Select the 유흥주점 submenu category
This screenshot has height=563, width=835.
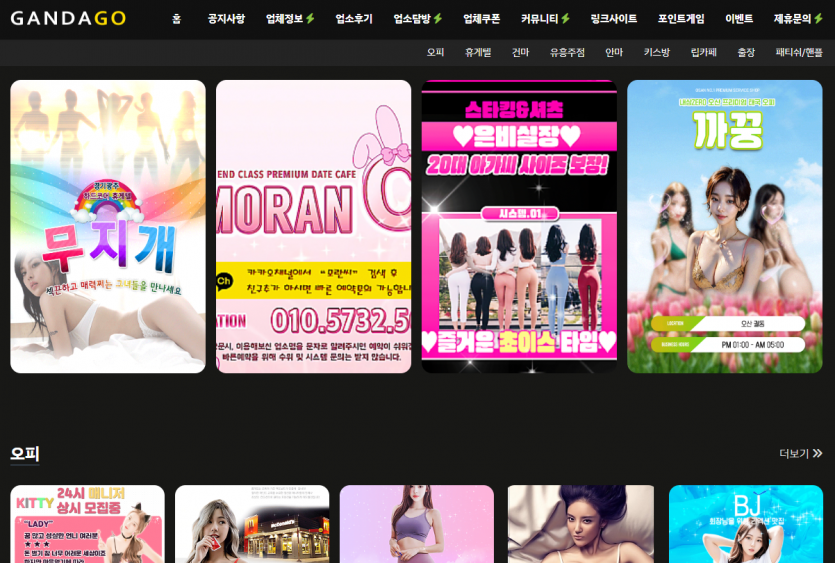click(567, 52)
